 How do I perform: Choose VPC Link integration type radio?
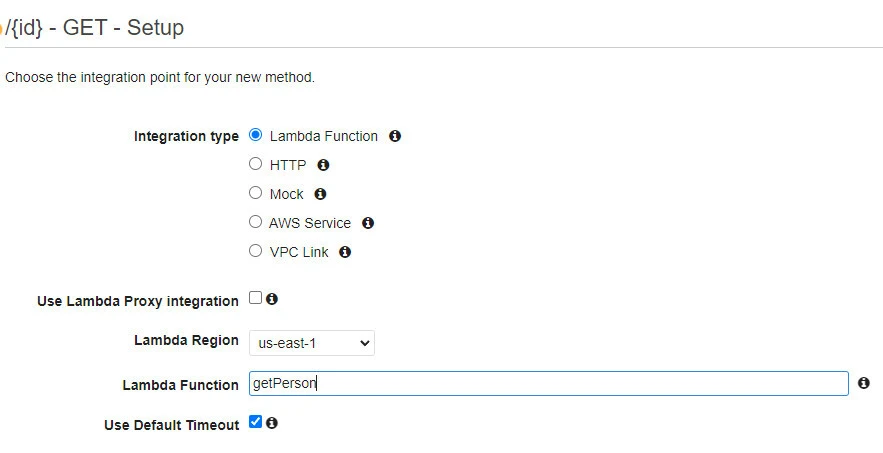pyautogui.click(x=256, y=251)
